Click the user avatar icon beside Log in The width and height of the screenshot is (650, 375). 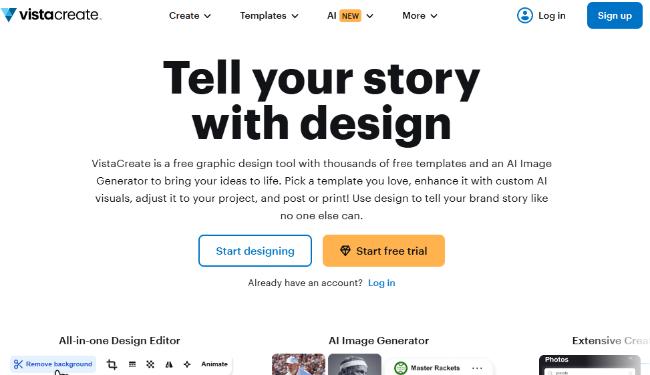click(525, 16)
